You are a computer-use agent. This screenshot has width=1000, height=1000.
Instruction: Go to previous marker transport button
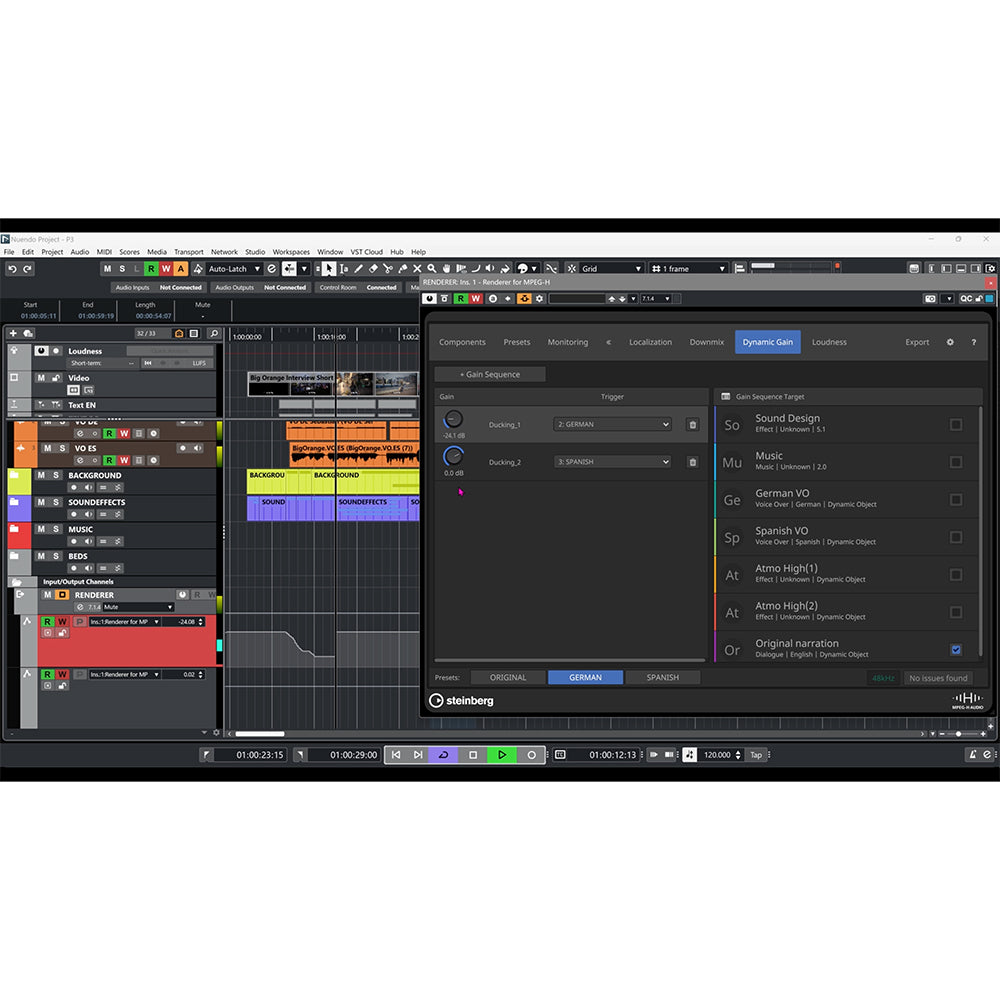[395, 754]
